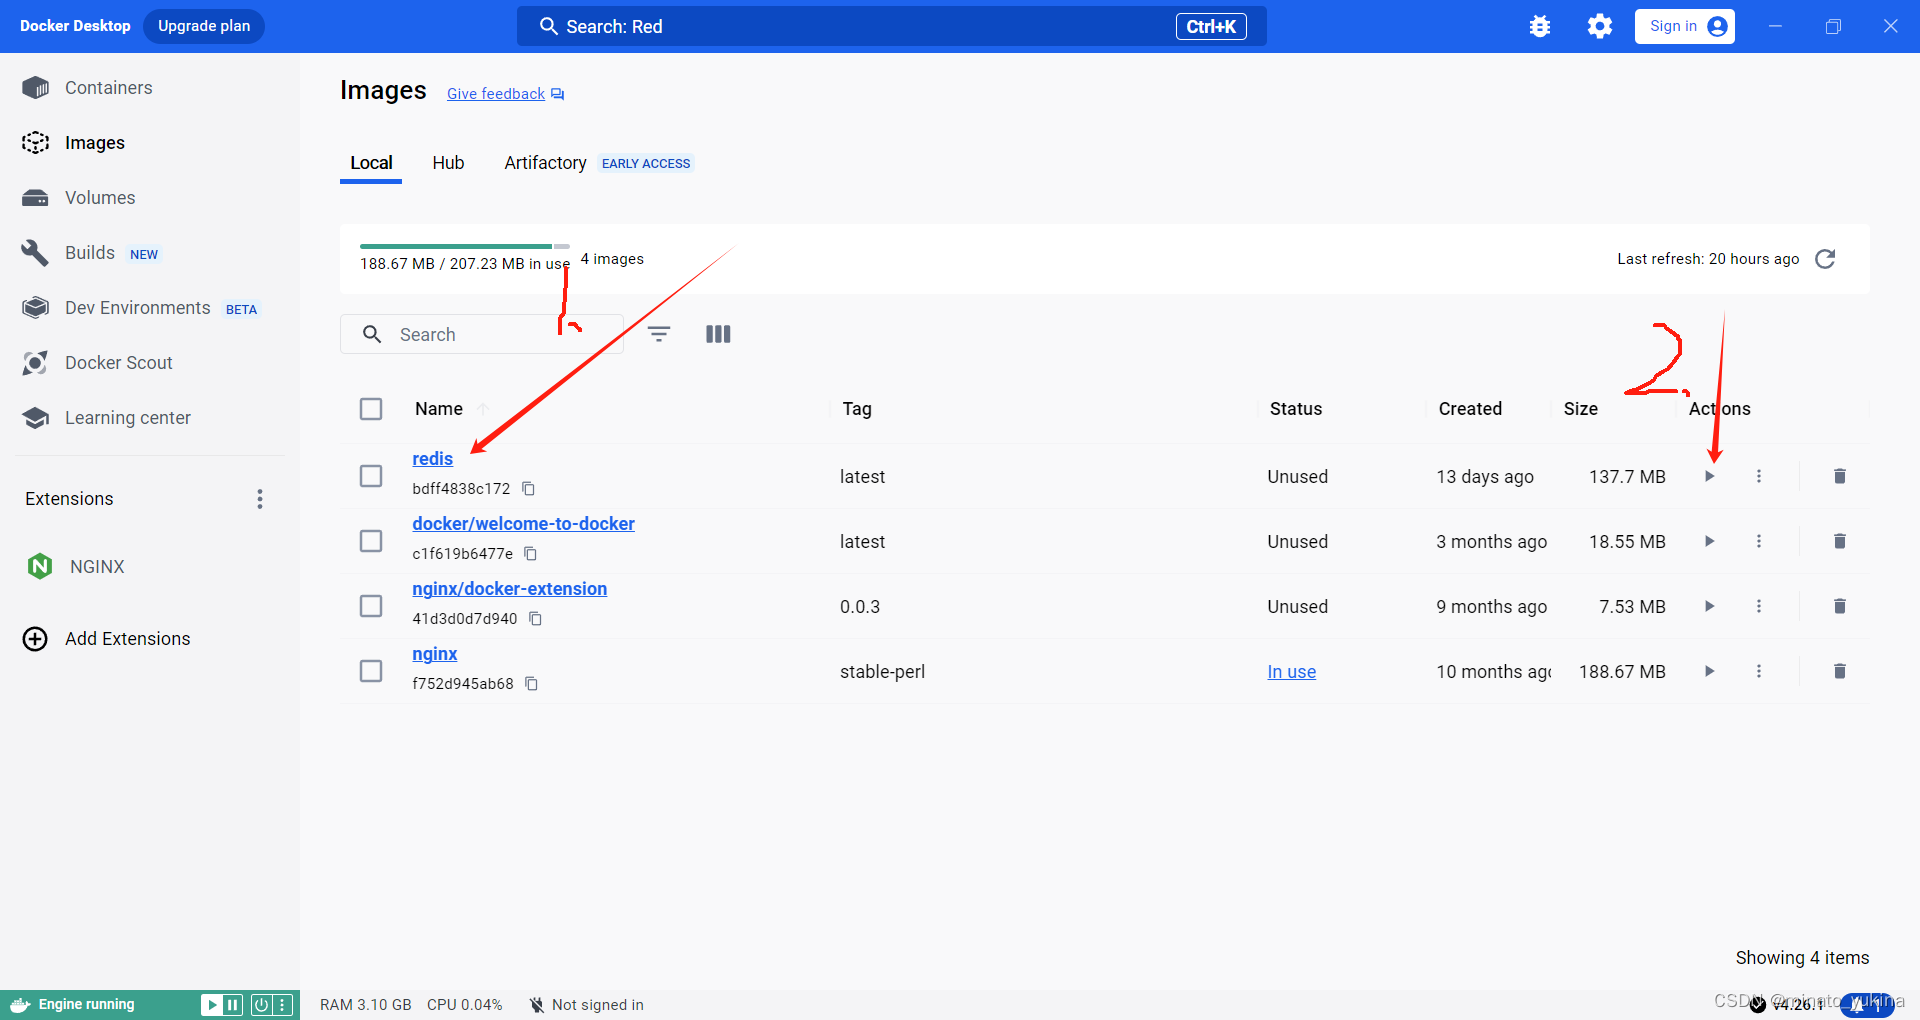Open more actions for nginx stable-perl
Image resolution: width=1920 pixels, height=1020 pixels.
coord(1759,671)
